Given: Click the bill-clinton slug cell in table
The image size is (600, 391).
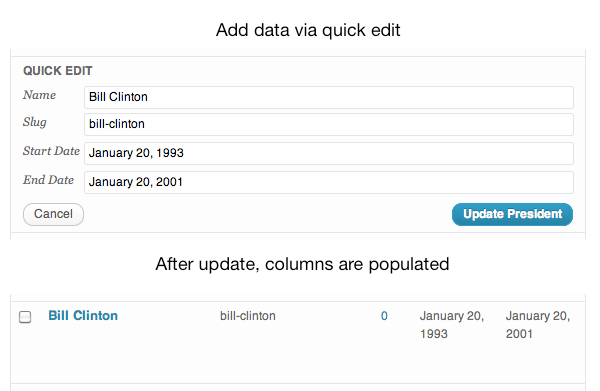Looking at the screenshot, I should pyautogui.click(x=248, y=316).
